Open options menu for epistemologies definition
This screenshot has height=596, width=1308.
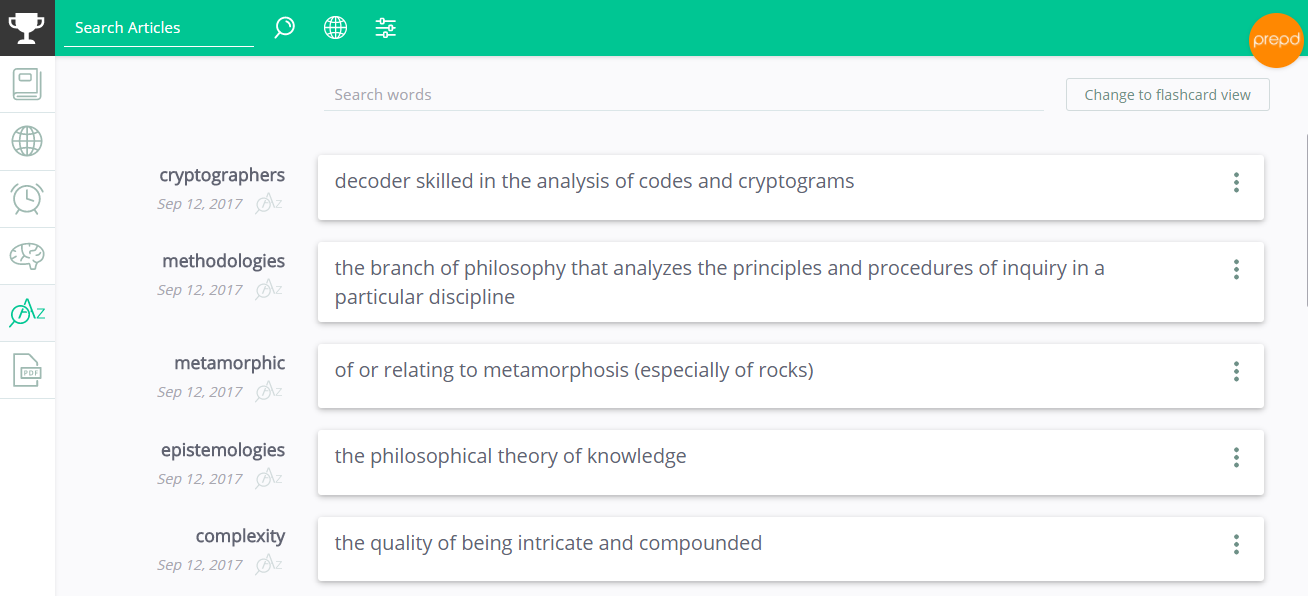(1236, 457)
